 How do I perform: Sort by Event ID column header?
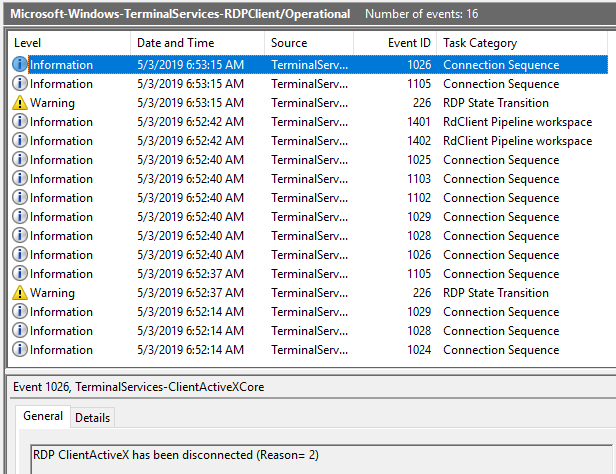(395, 43)
